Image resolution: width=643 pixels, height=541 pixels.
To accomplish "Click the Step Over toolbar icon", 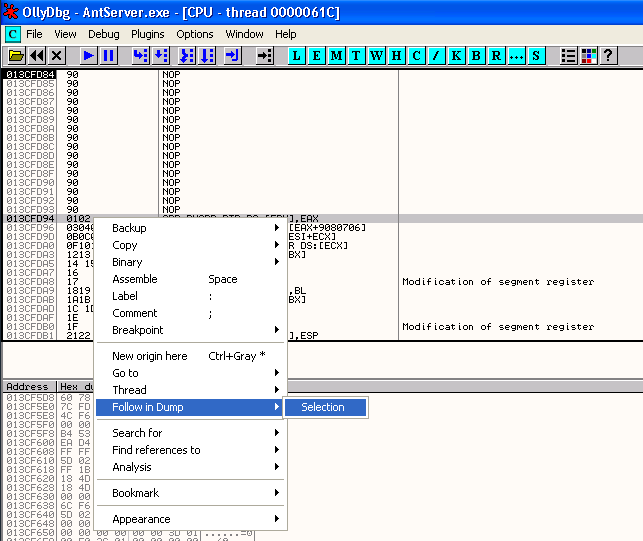I will (161, 56).
